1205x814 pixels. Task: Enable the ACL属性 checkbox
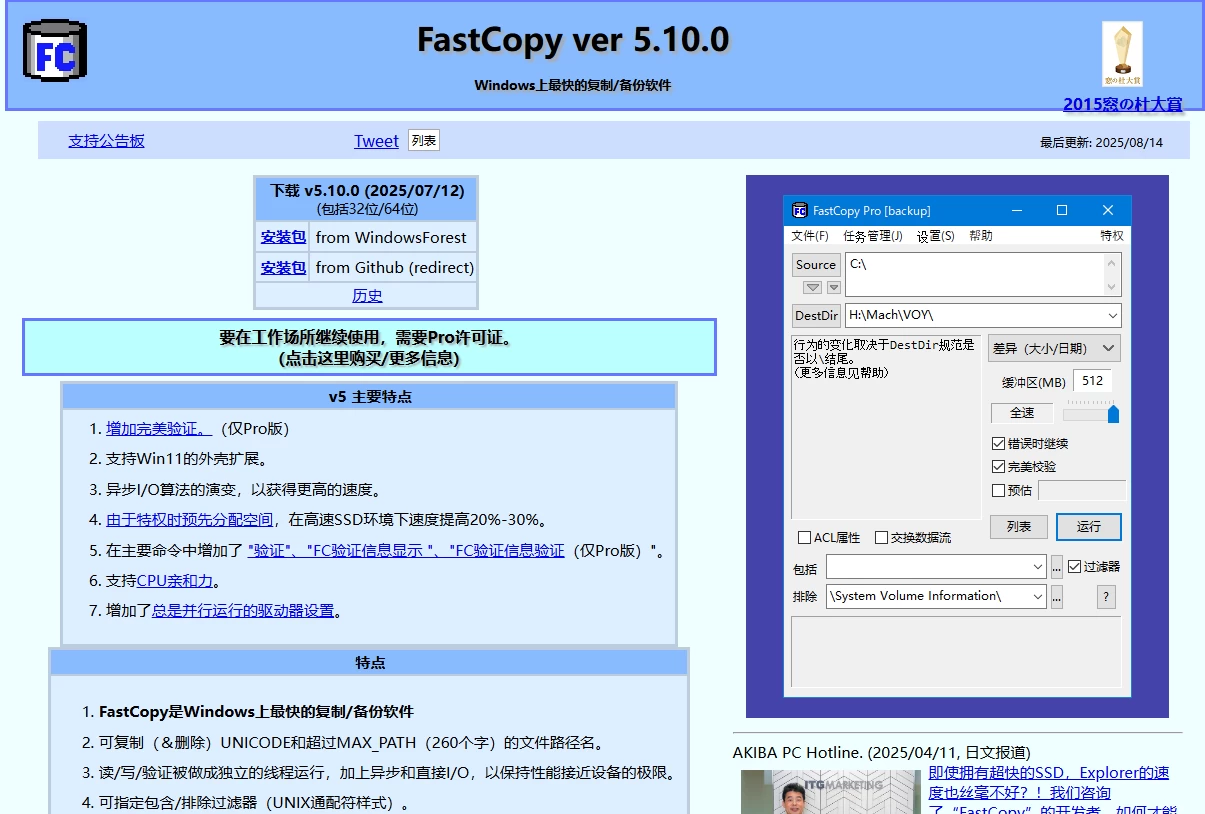coord(805,537)
